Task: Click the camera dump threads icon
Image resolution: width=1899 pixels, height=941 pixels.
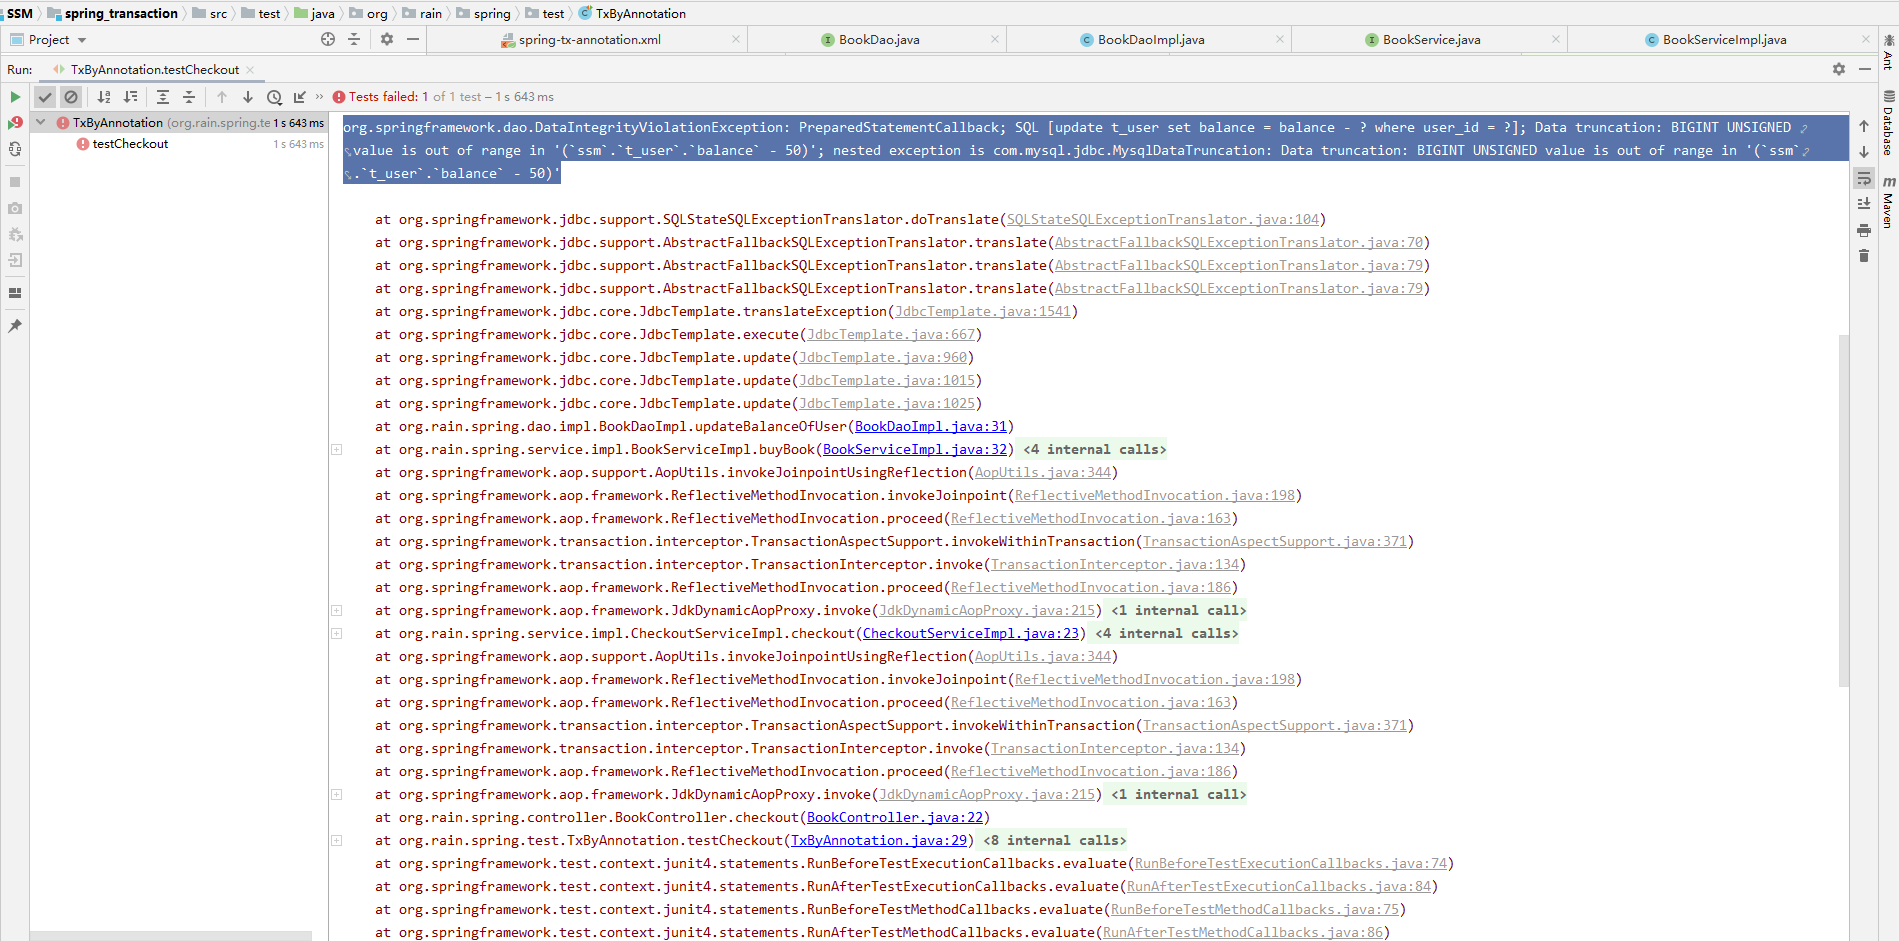Action: point(15,208)
